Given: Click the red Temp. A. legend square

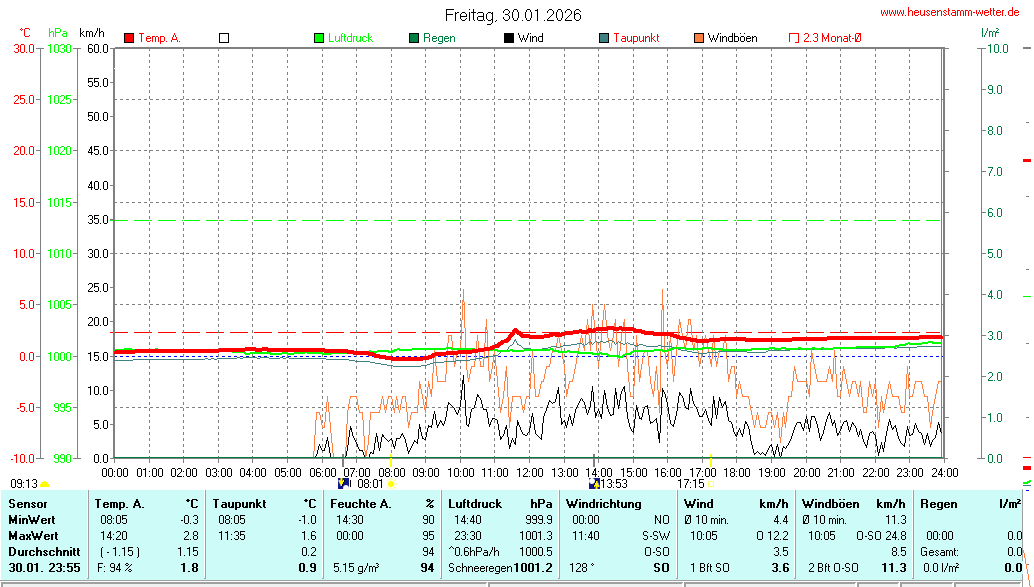Looking at the screenshot, I should point(129,38).
